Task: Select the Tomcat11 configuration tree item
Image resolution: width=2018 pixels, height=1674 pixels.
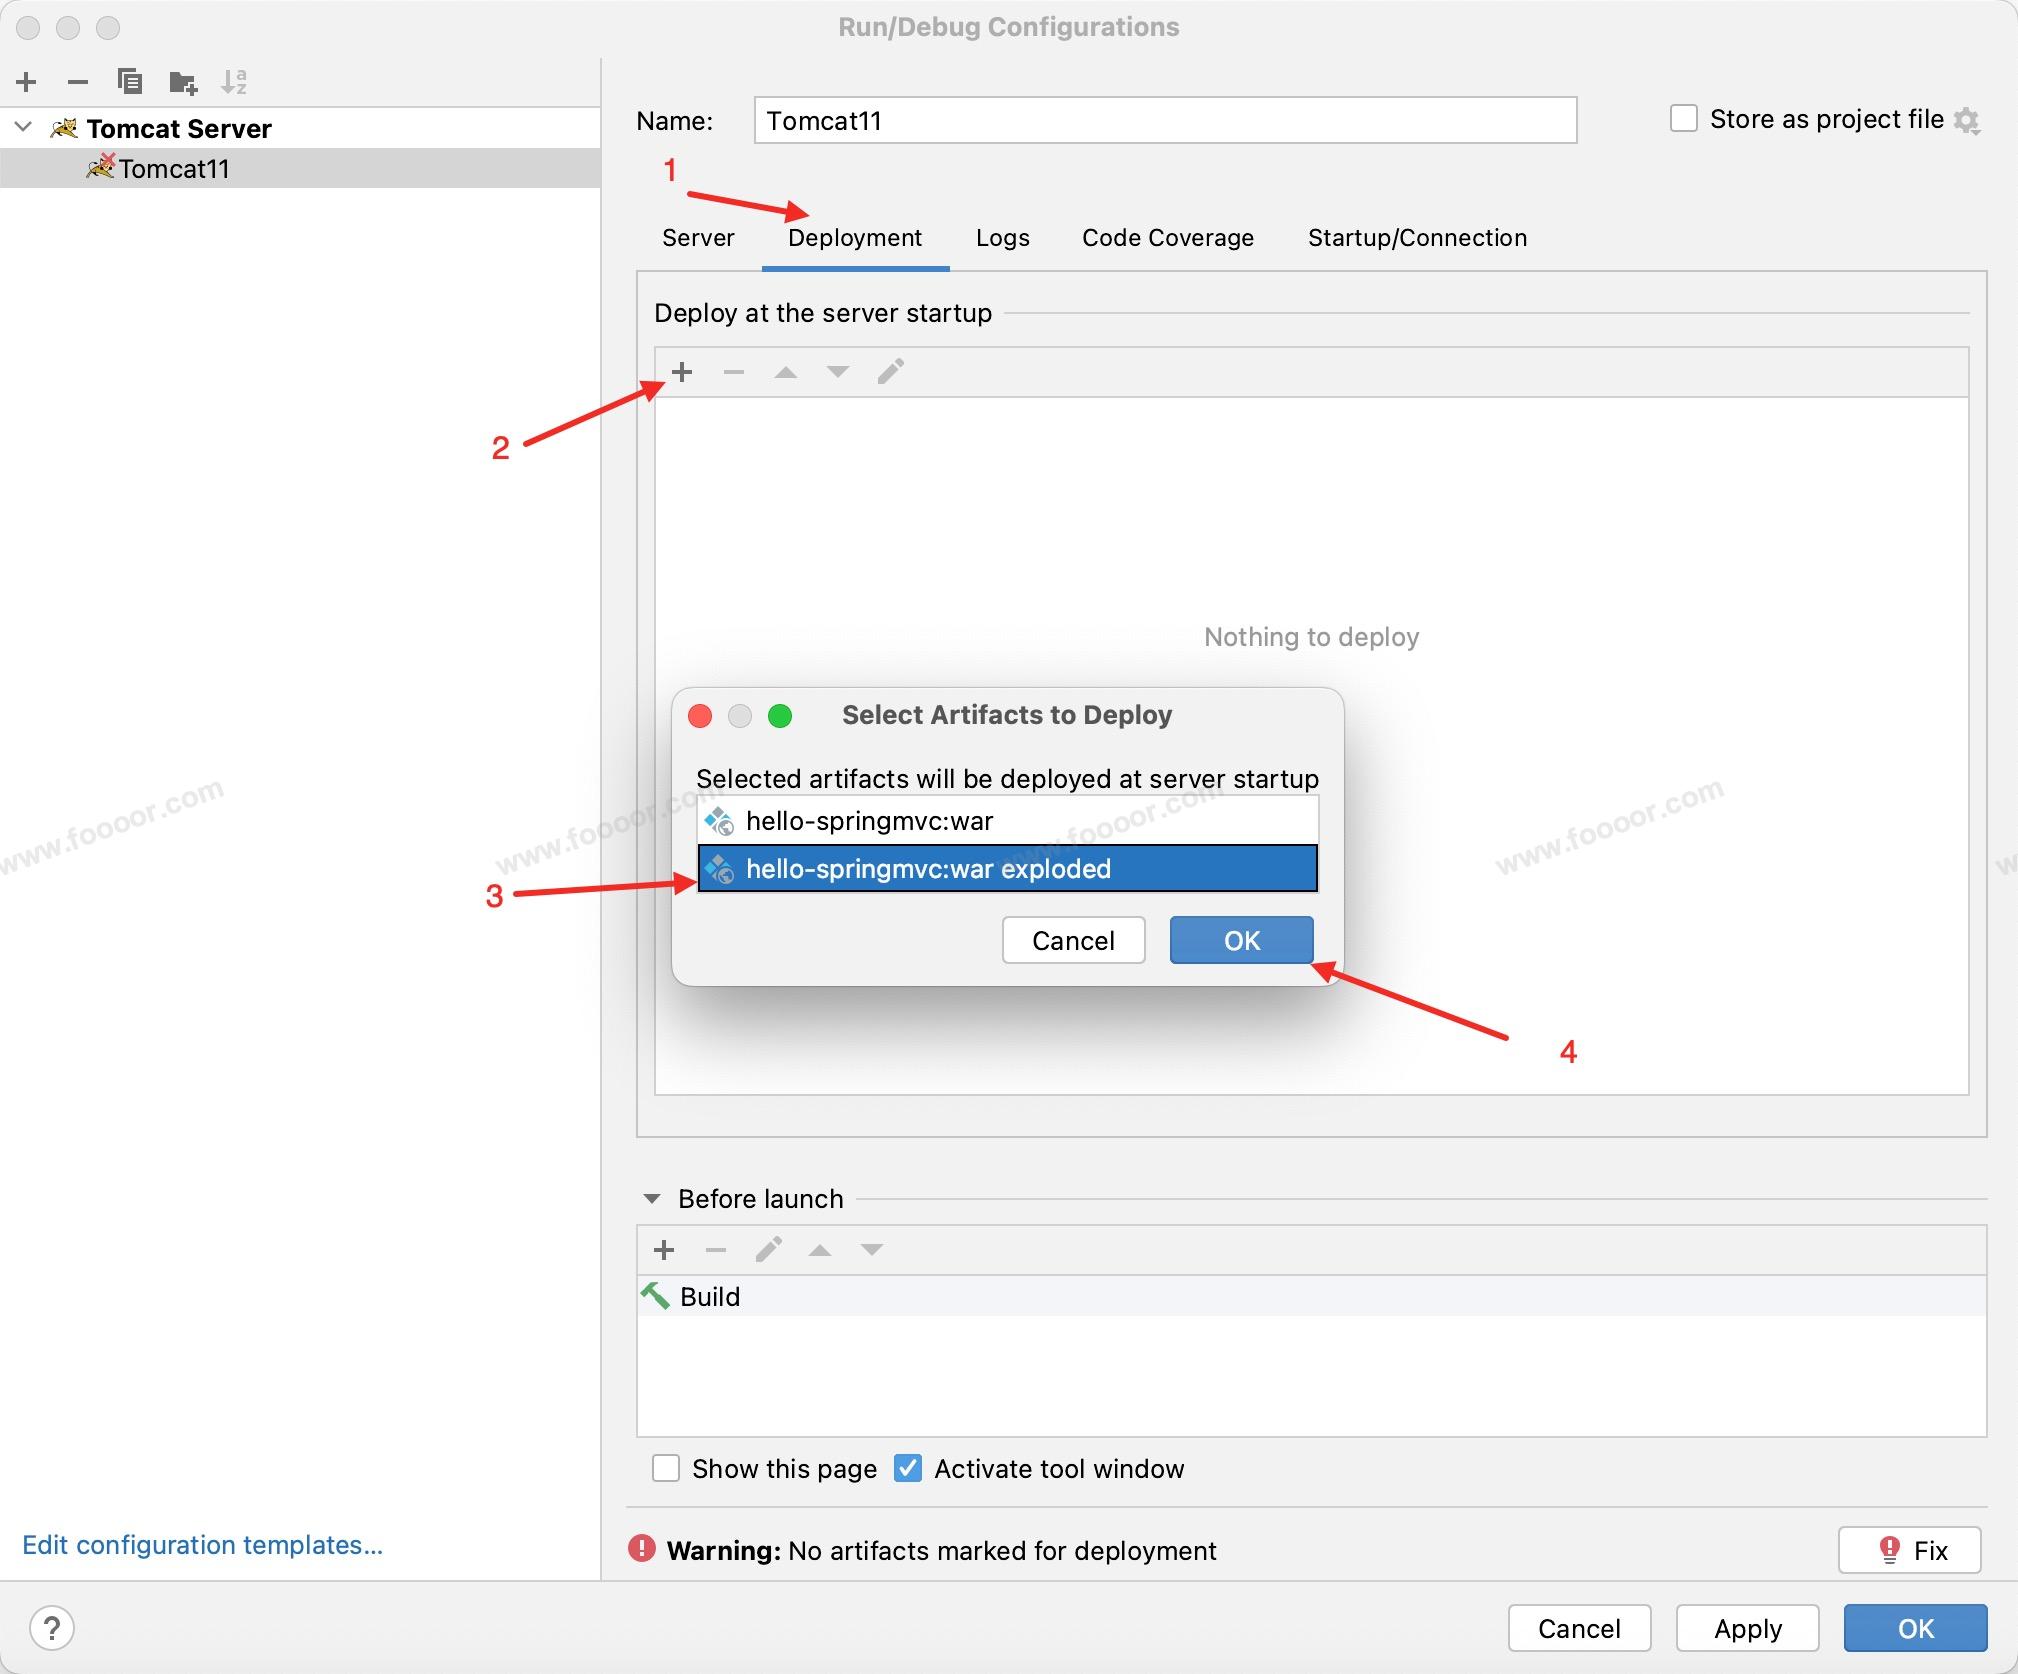Action: (x=174, y=168)
